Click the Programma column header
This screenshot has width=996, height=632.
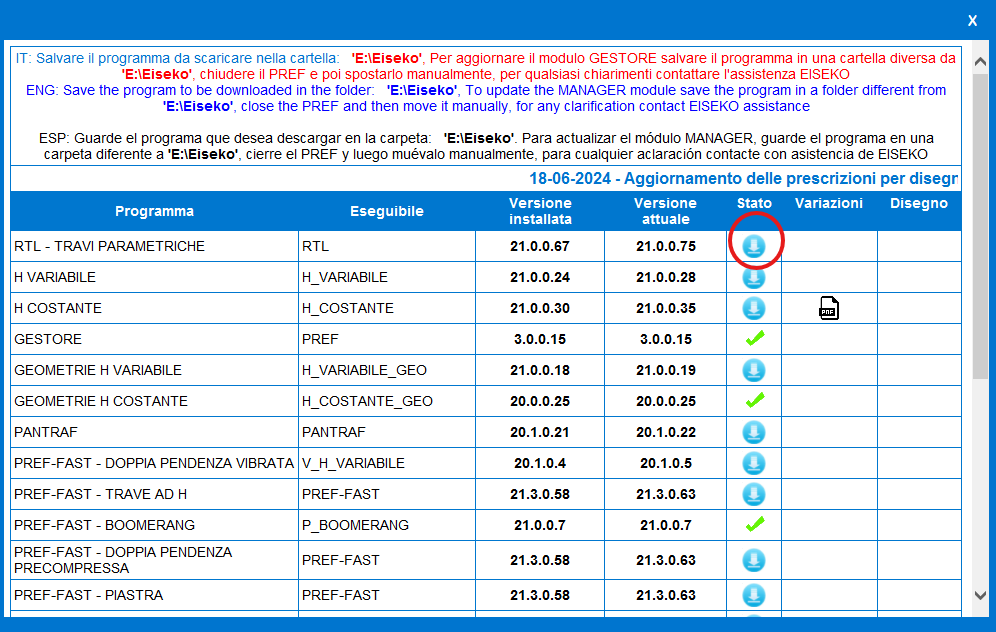pos(154,211)
